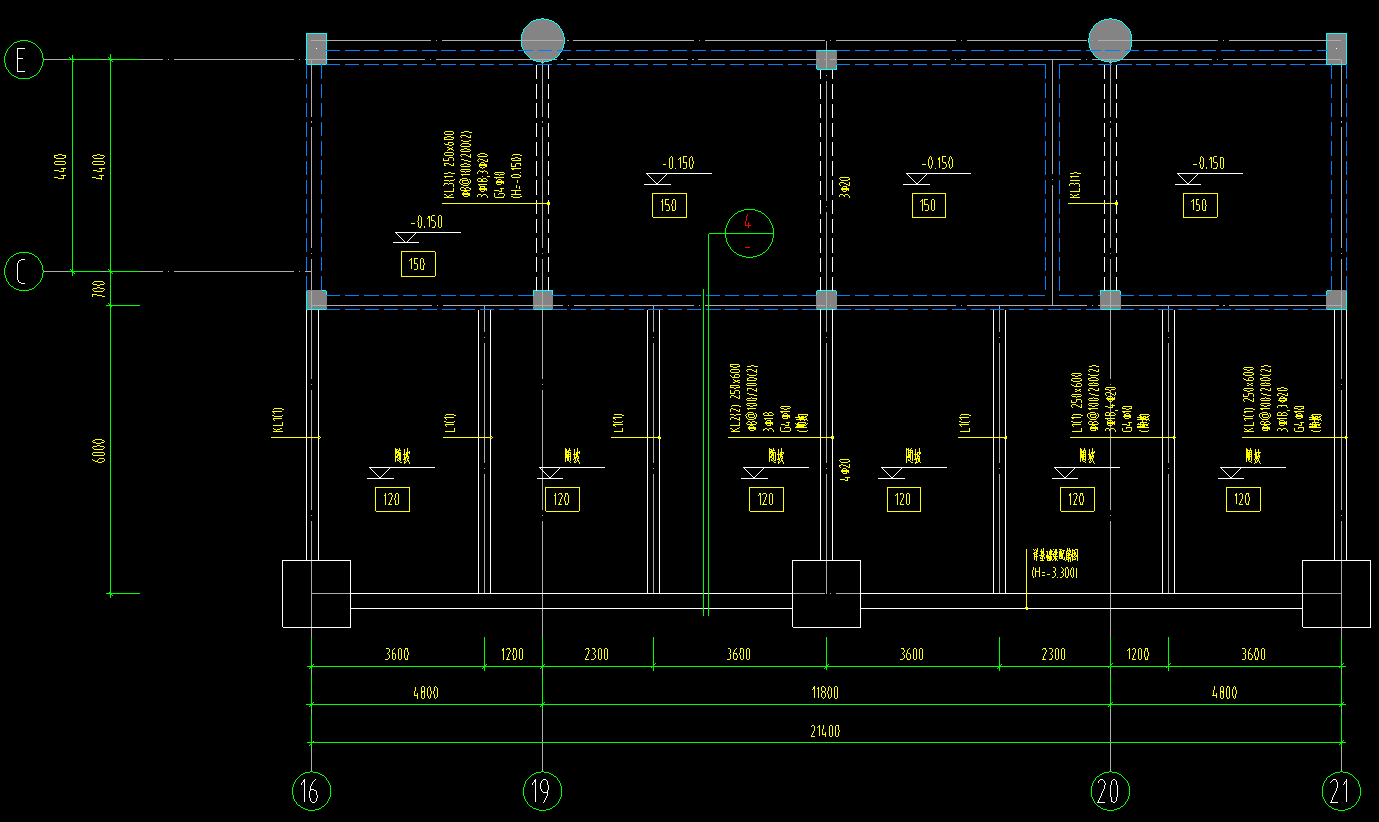This screenshot has width=1379, height=822.
Task: Click the 150 slab box right of 3Φ20 label
Action: (928, 205)
